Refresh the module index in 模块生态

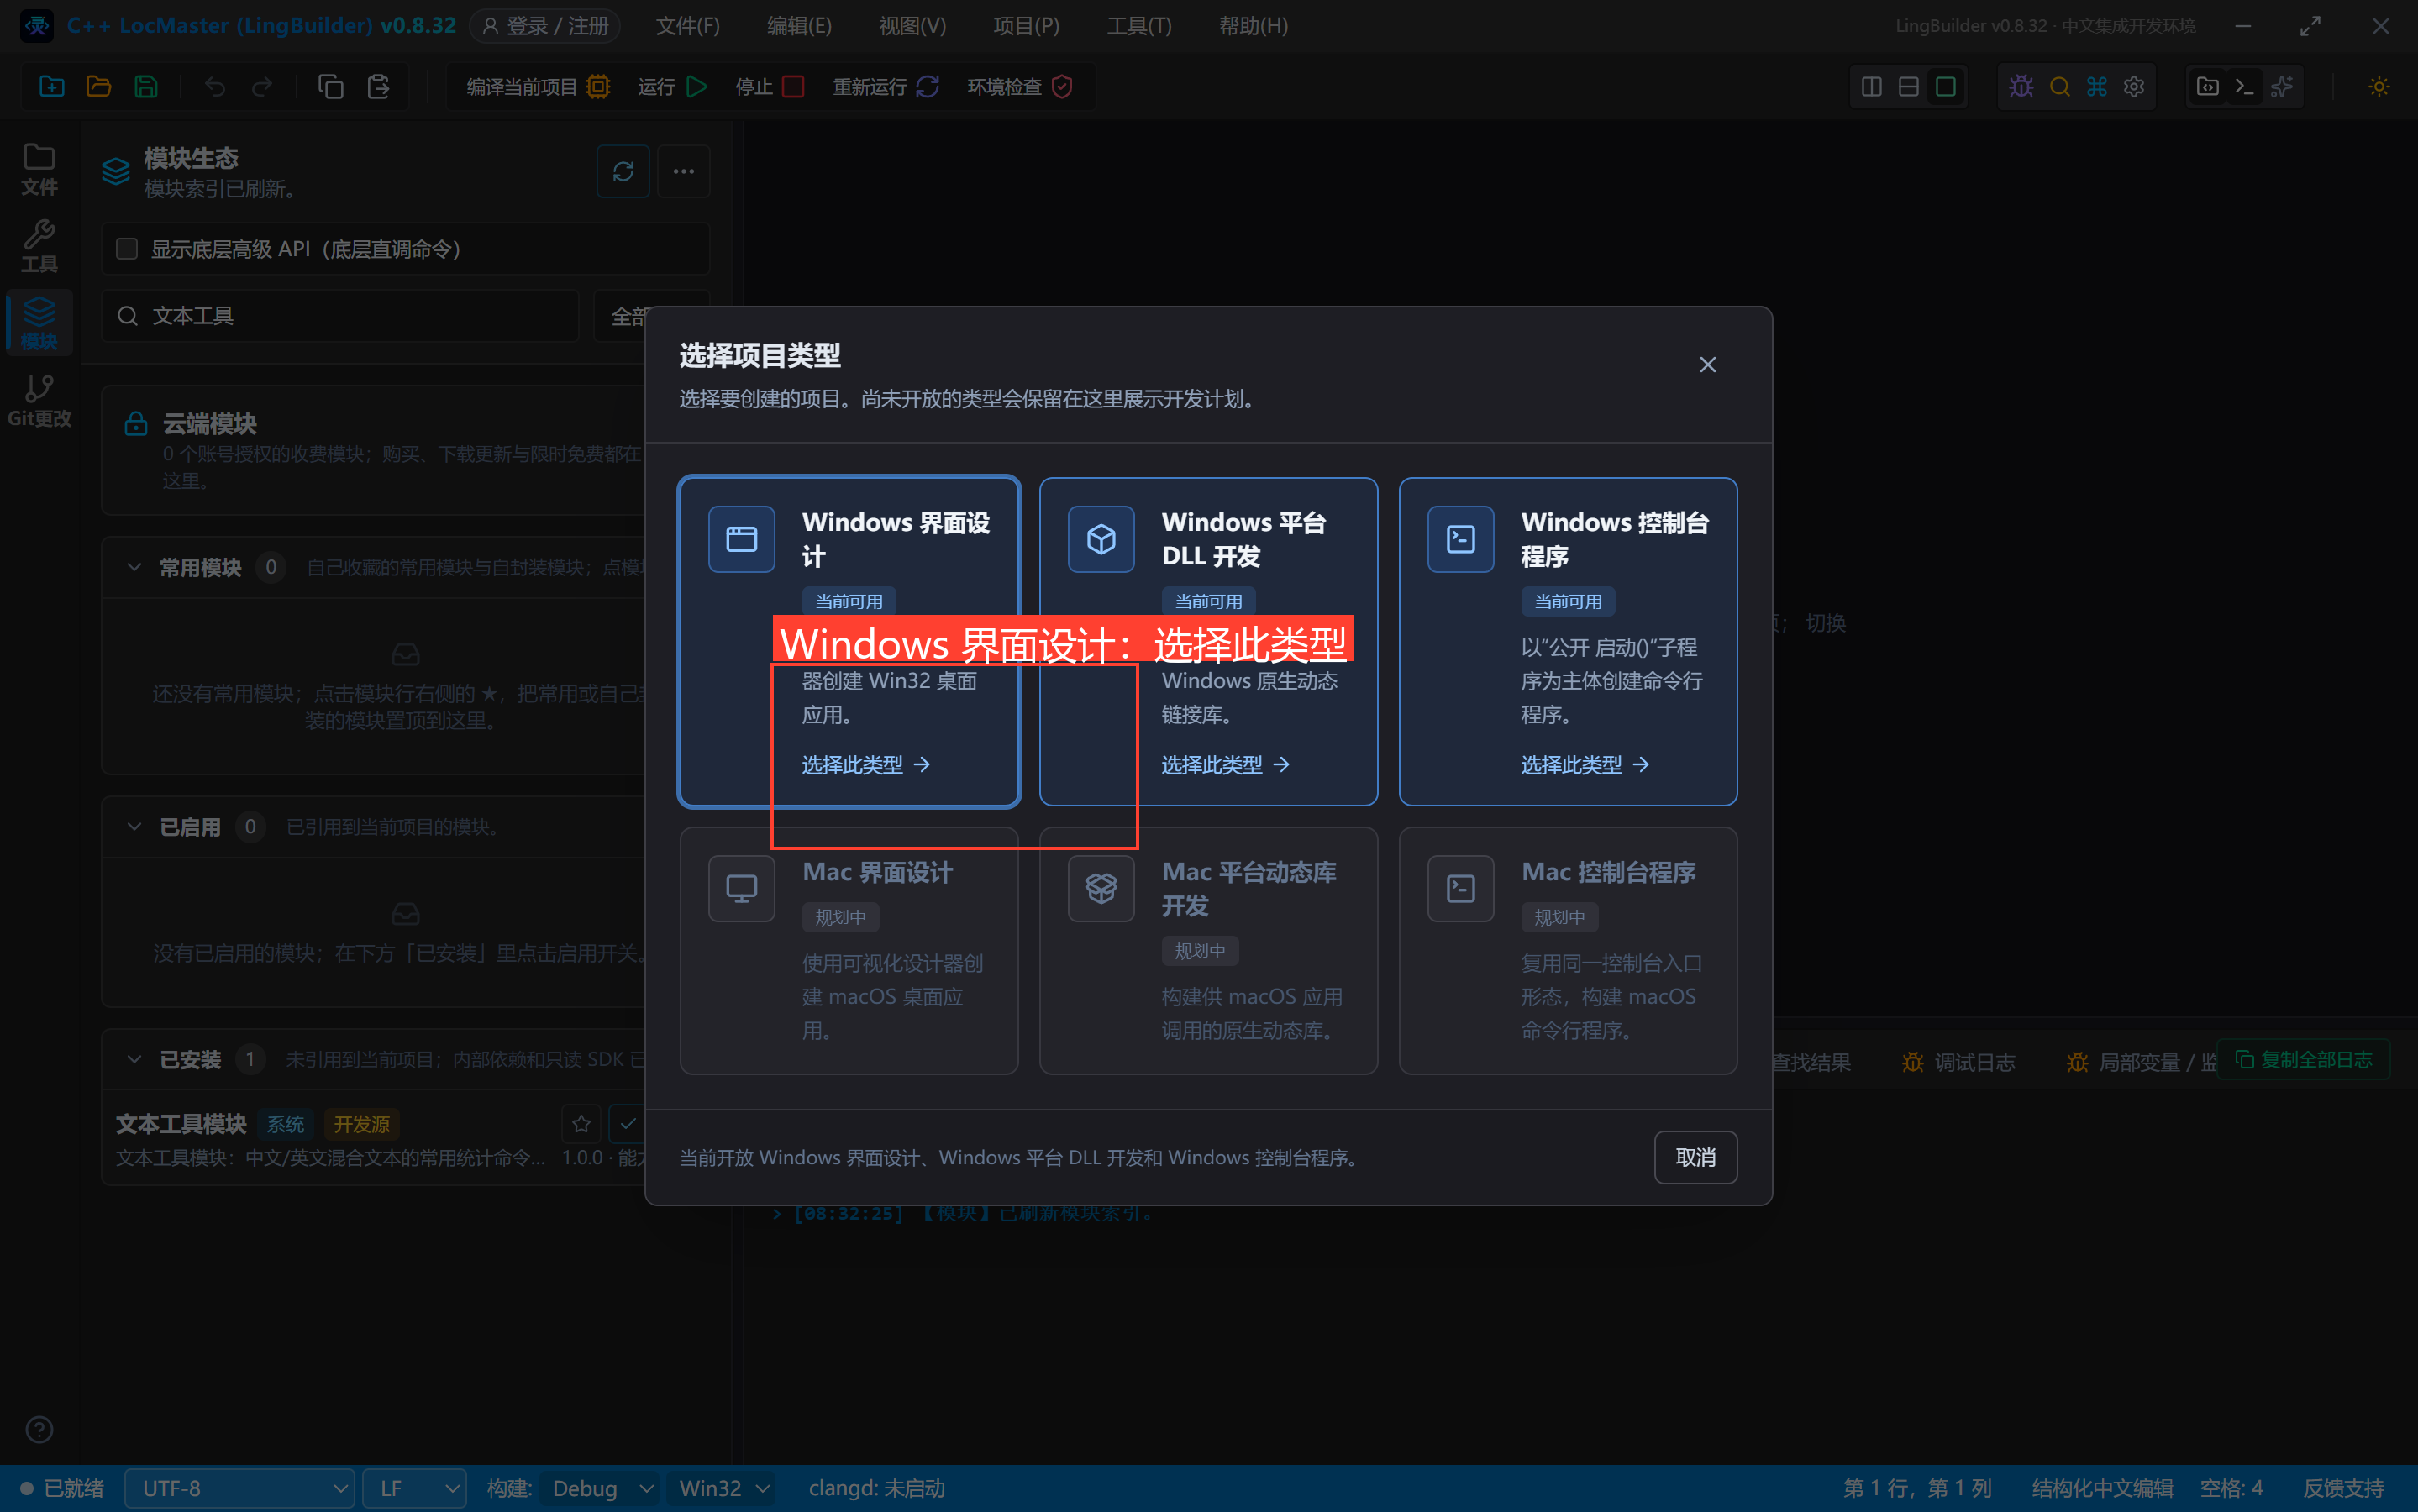tap(623, 171)
